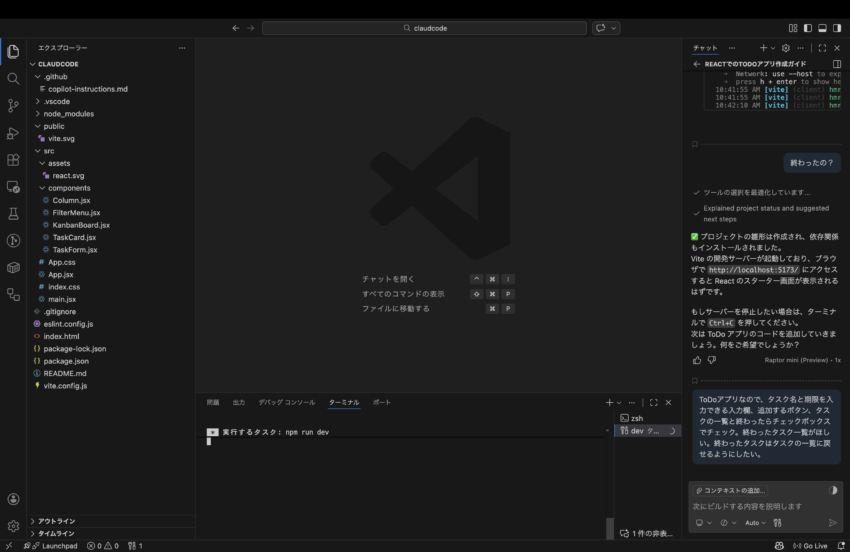Image resolution: width=850 pixels, height=552 pixels.
Task: Click the chat settings gear icon
Action: [785, 48]
